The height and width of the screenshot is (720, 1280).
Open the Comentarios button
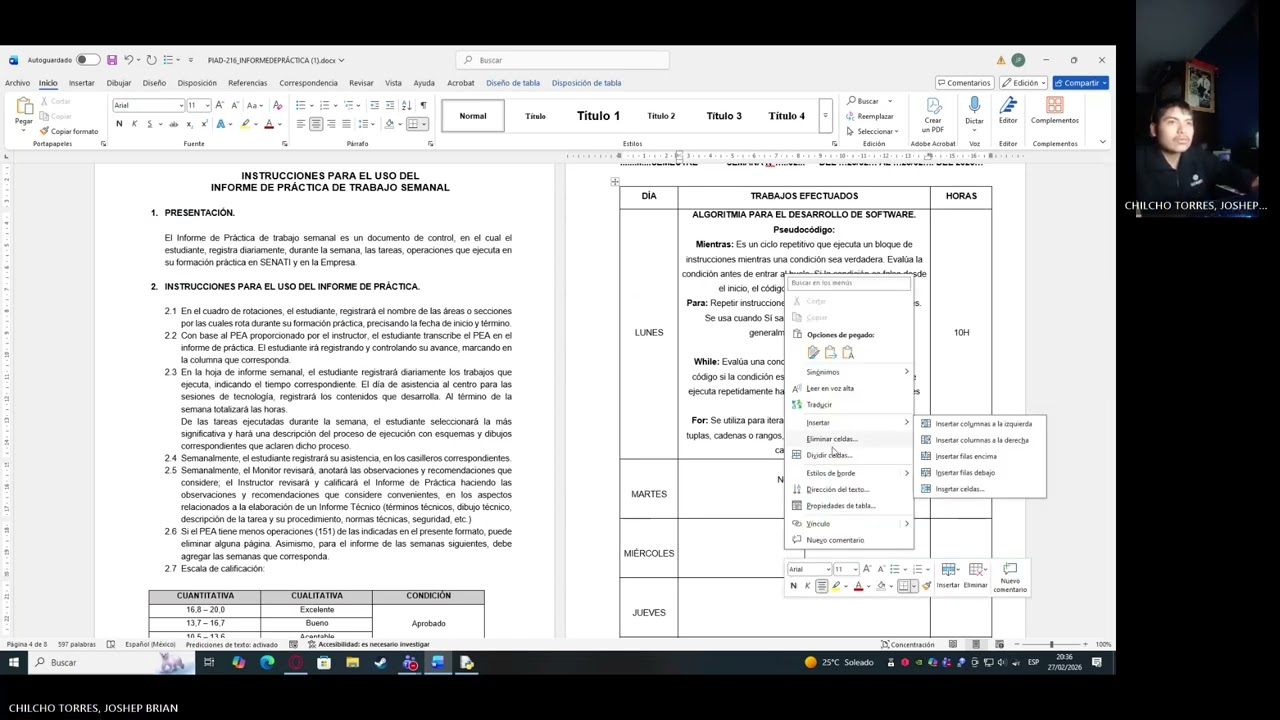tap(964, 83)
